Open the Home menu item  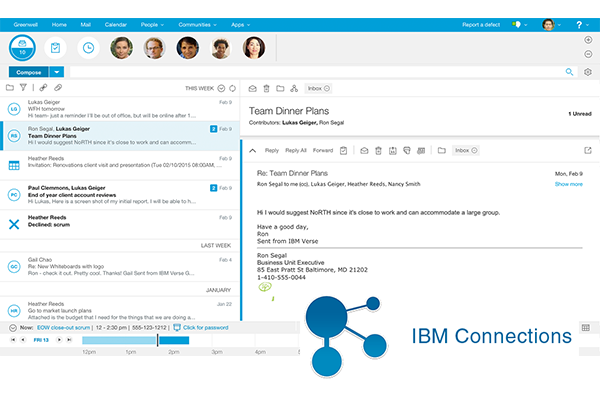[59, 25]
